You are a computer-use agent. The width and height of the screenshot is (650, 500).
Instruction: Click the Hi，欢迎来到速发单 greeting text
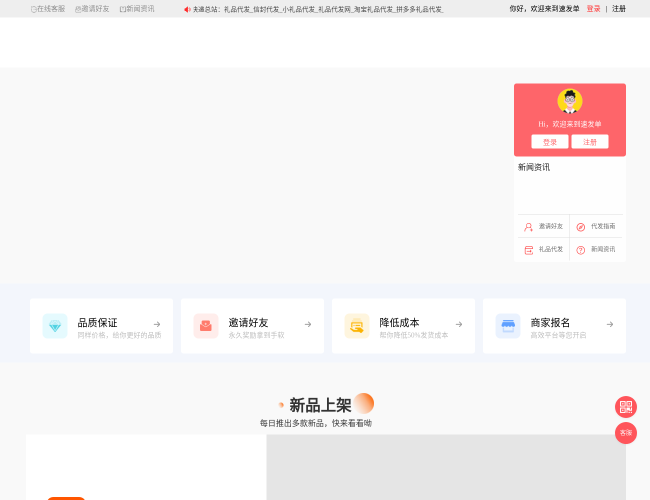pos(570,124)
